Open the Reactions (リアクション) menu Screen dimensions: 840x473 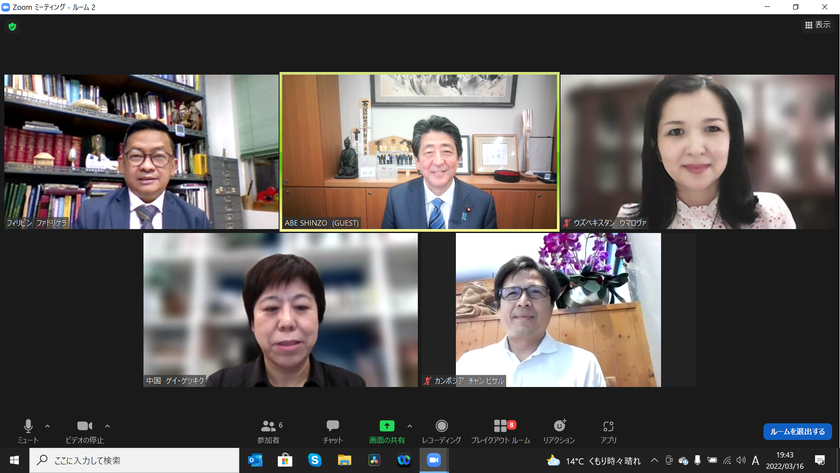tap(559, 431)
